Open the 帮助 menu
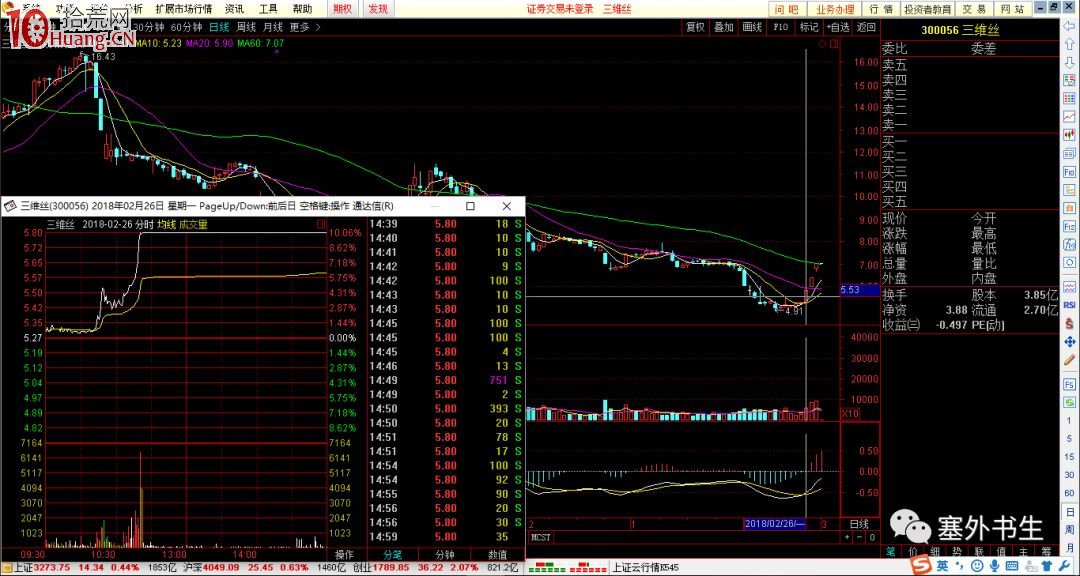1080x576 pixels. [302, 9]
